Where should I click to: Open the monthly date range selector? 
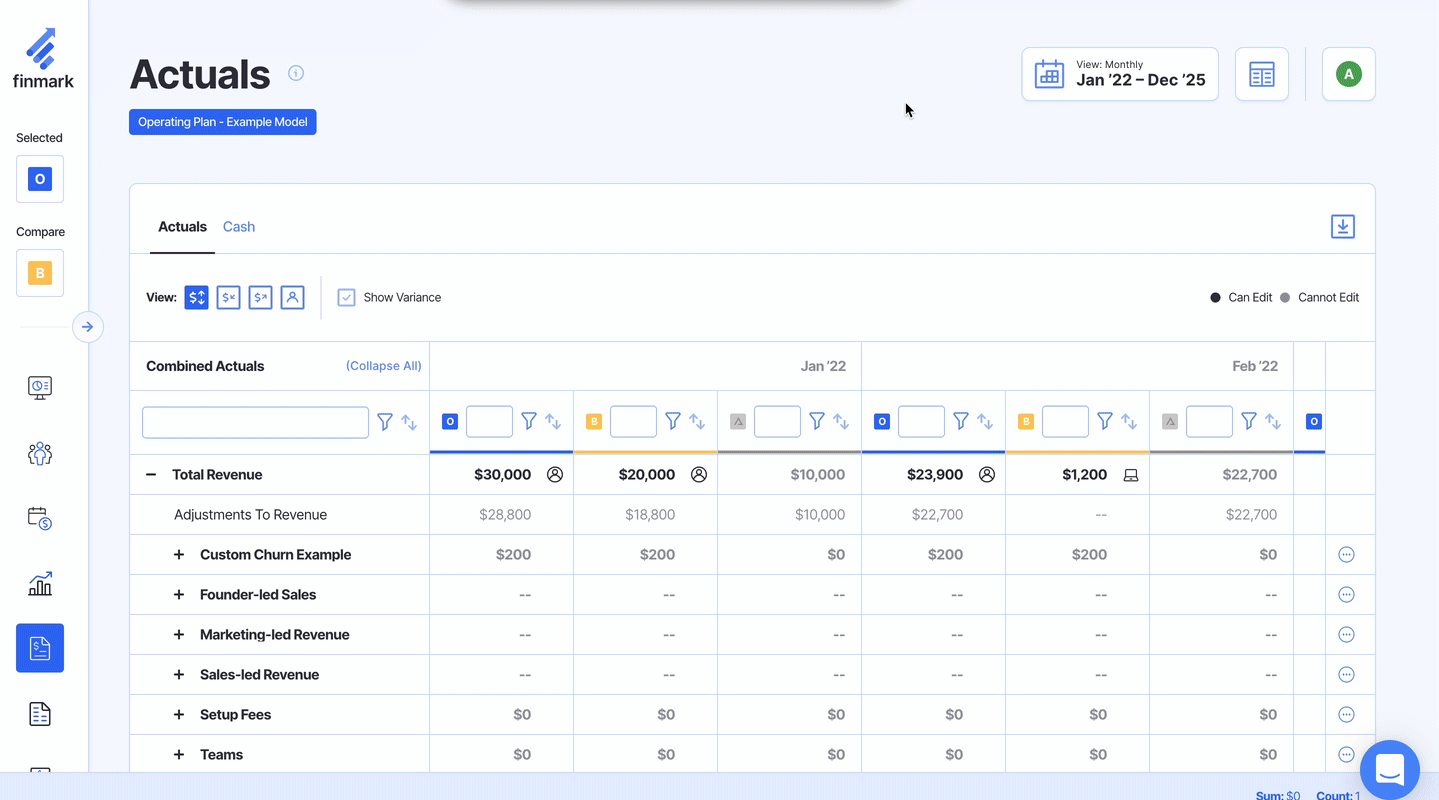(1119, 74)
